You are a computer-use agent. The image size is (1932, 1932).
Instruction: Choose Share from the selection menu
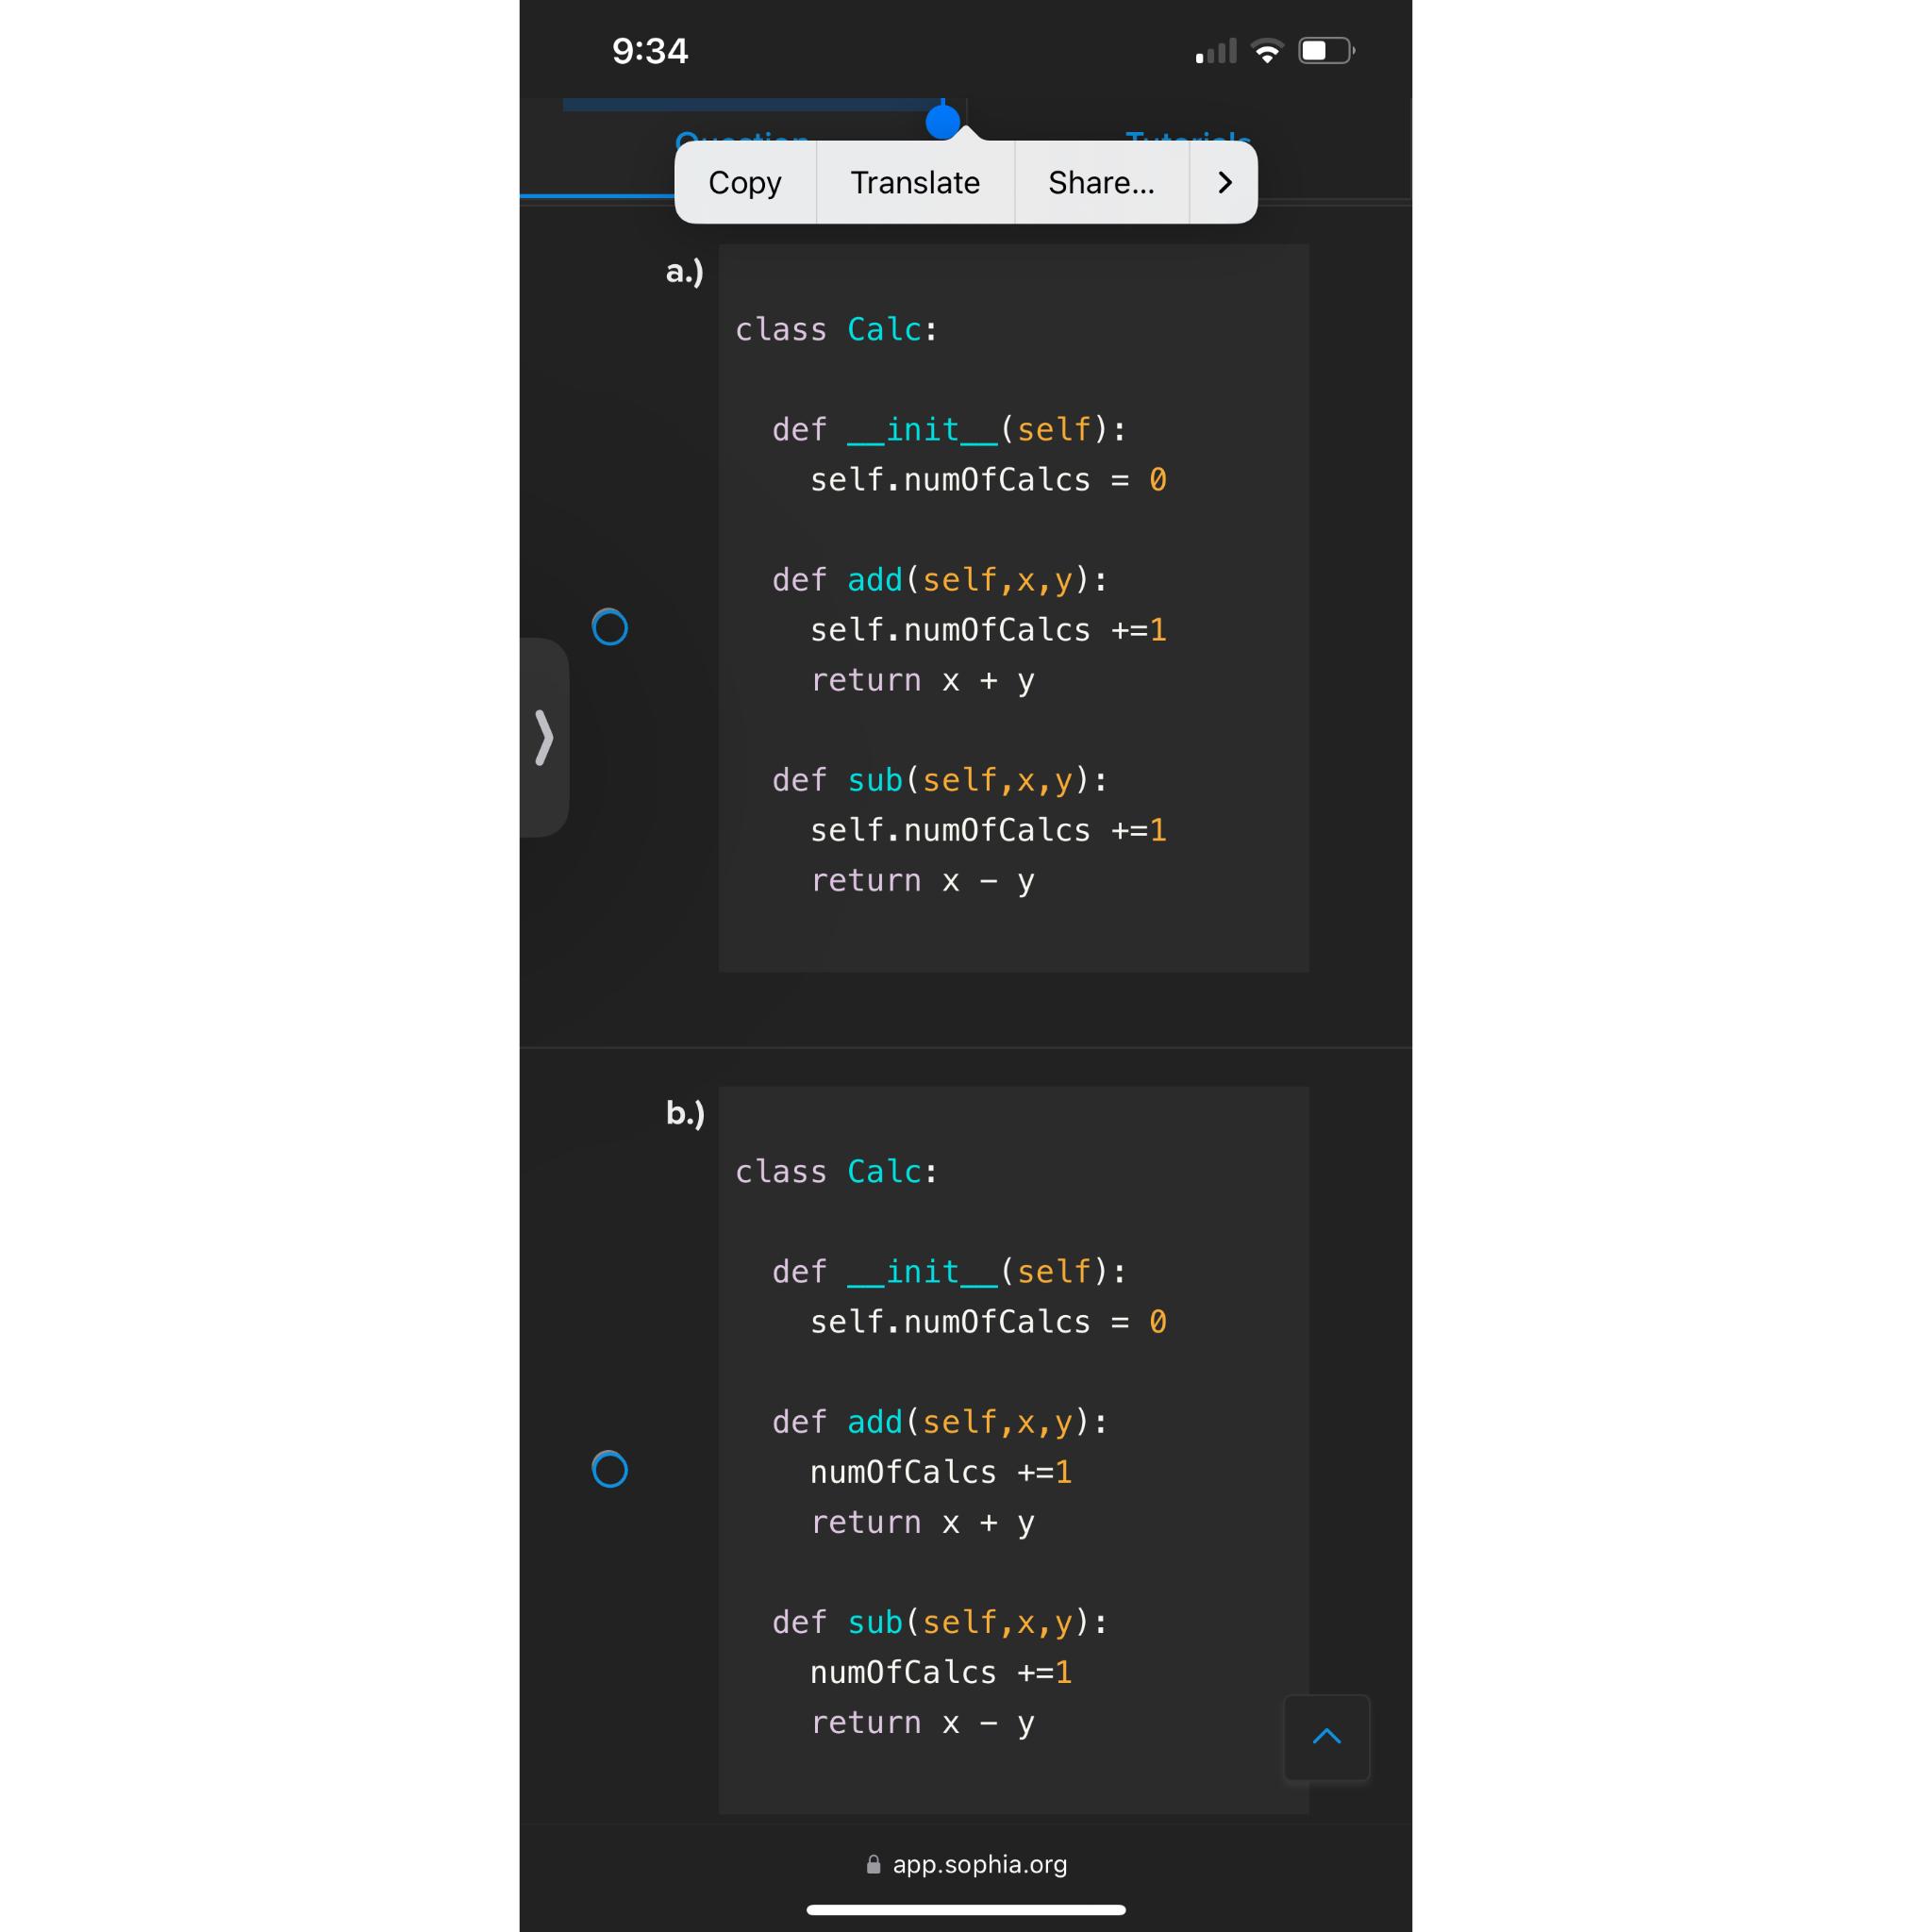1100,183
